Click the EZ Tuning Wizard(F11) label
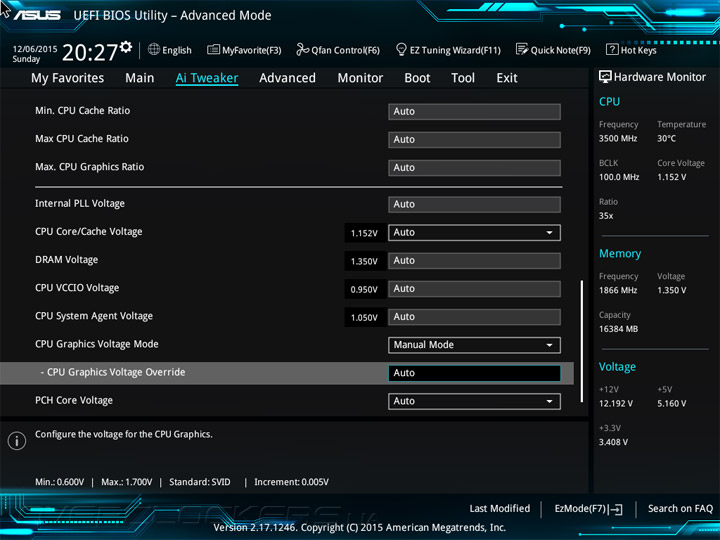The height and width of the screenshot is (540, 720). tap(455, 50)
